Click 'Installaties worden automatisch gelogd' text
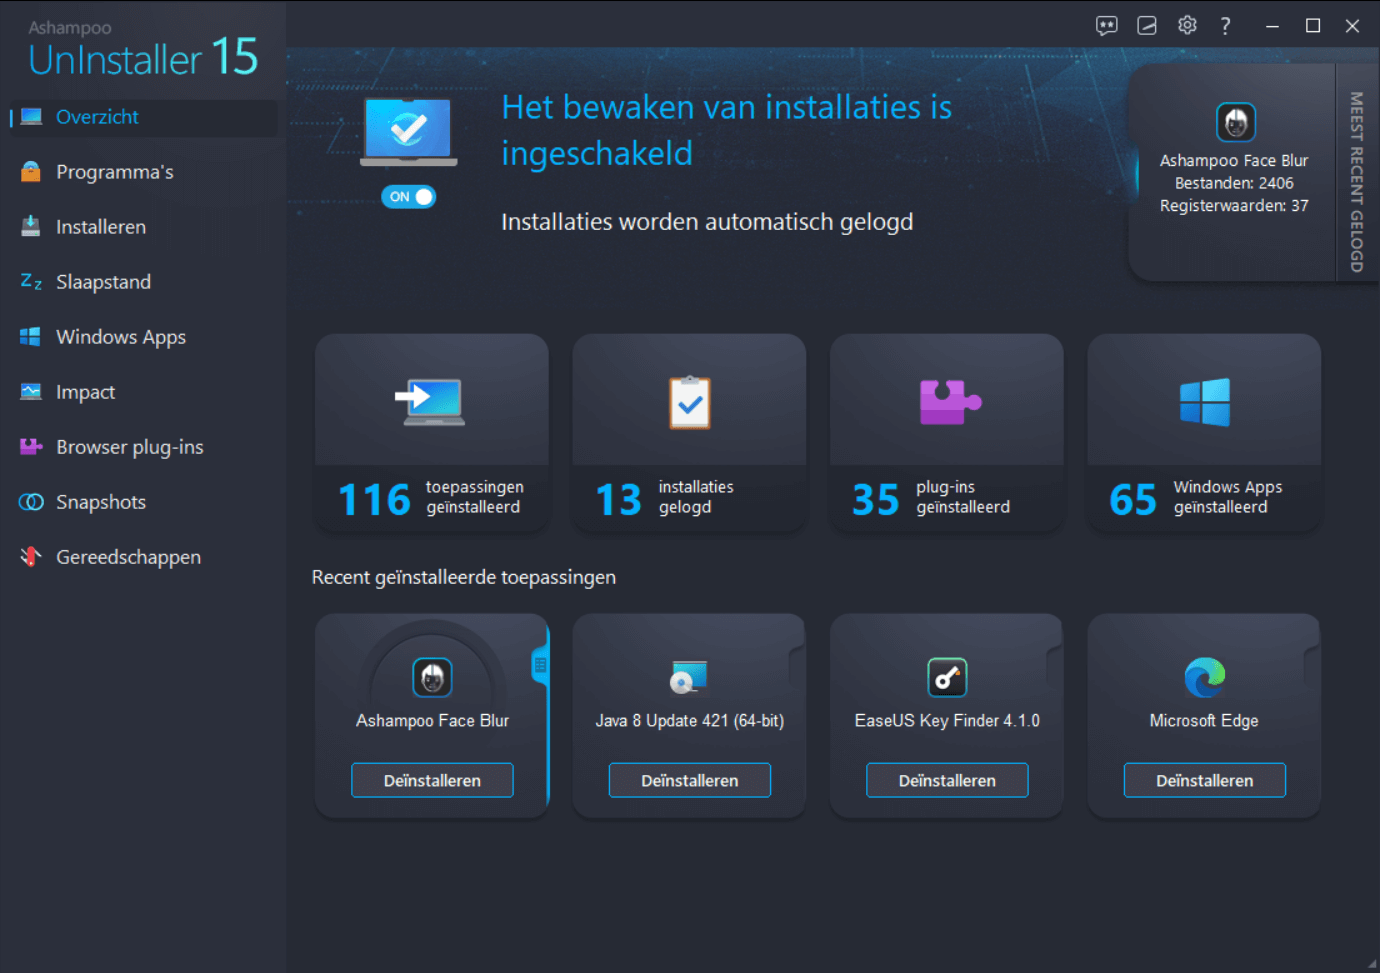 point(707,222)
